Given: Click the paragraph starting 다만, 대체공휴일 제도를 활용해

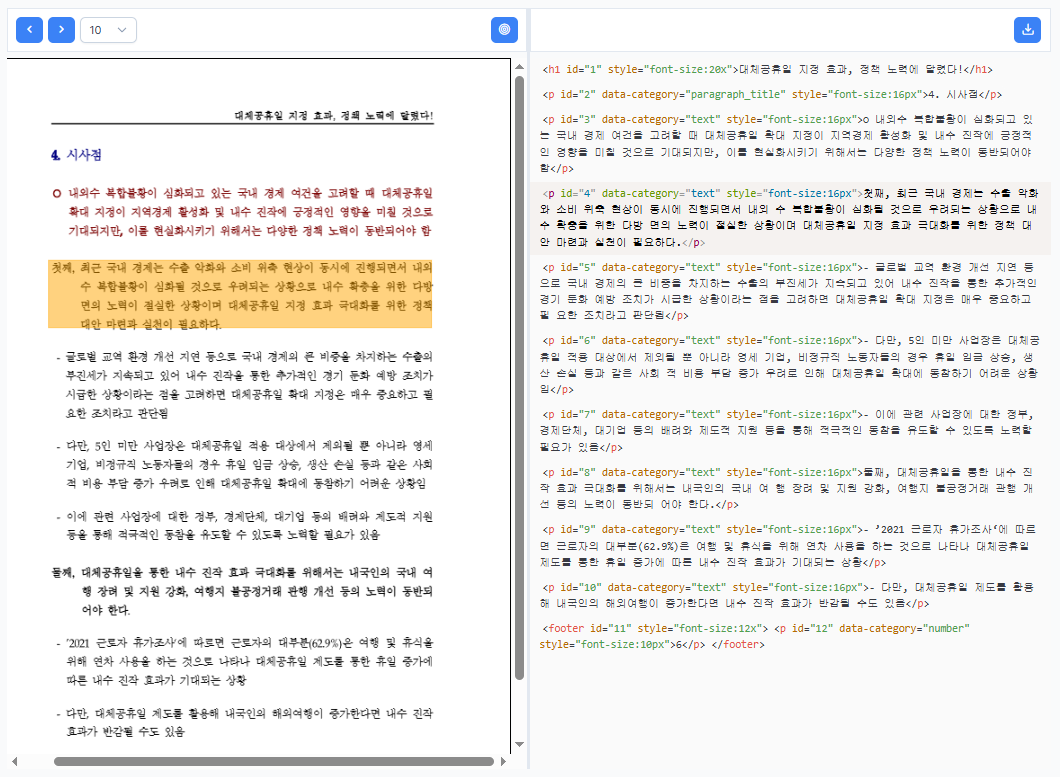Looking at the screenshot, I should tap(245, 722).
